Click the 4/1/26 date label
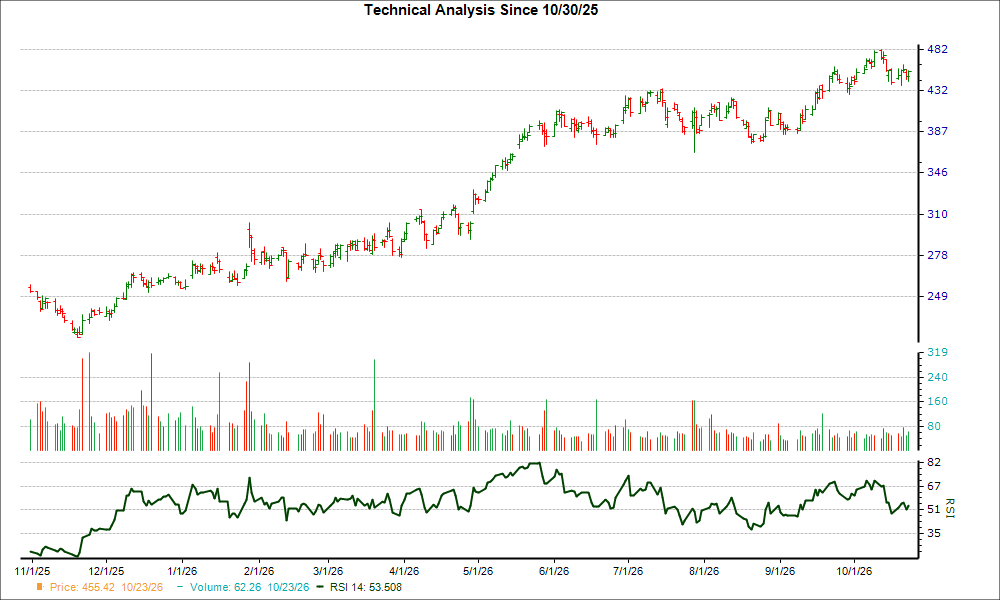Screen dimensions: 1000x600 [x=404, y=571]
